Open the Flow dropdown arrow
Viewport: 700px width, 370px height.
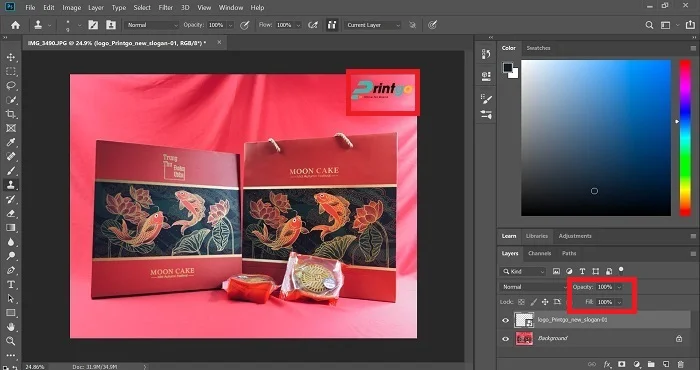(x=298, y=25)
